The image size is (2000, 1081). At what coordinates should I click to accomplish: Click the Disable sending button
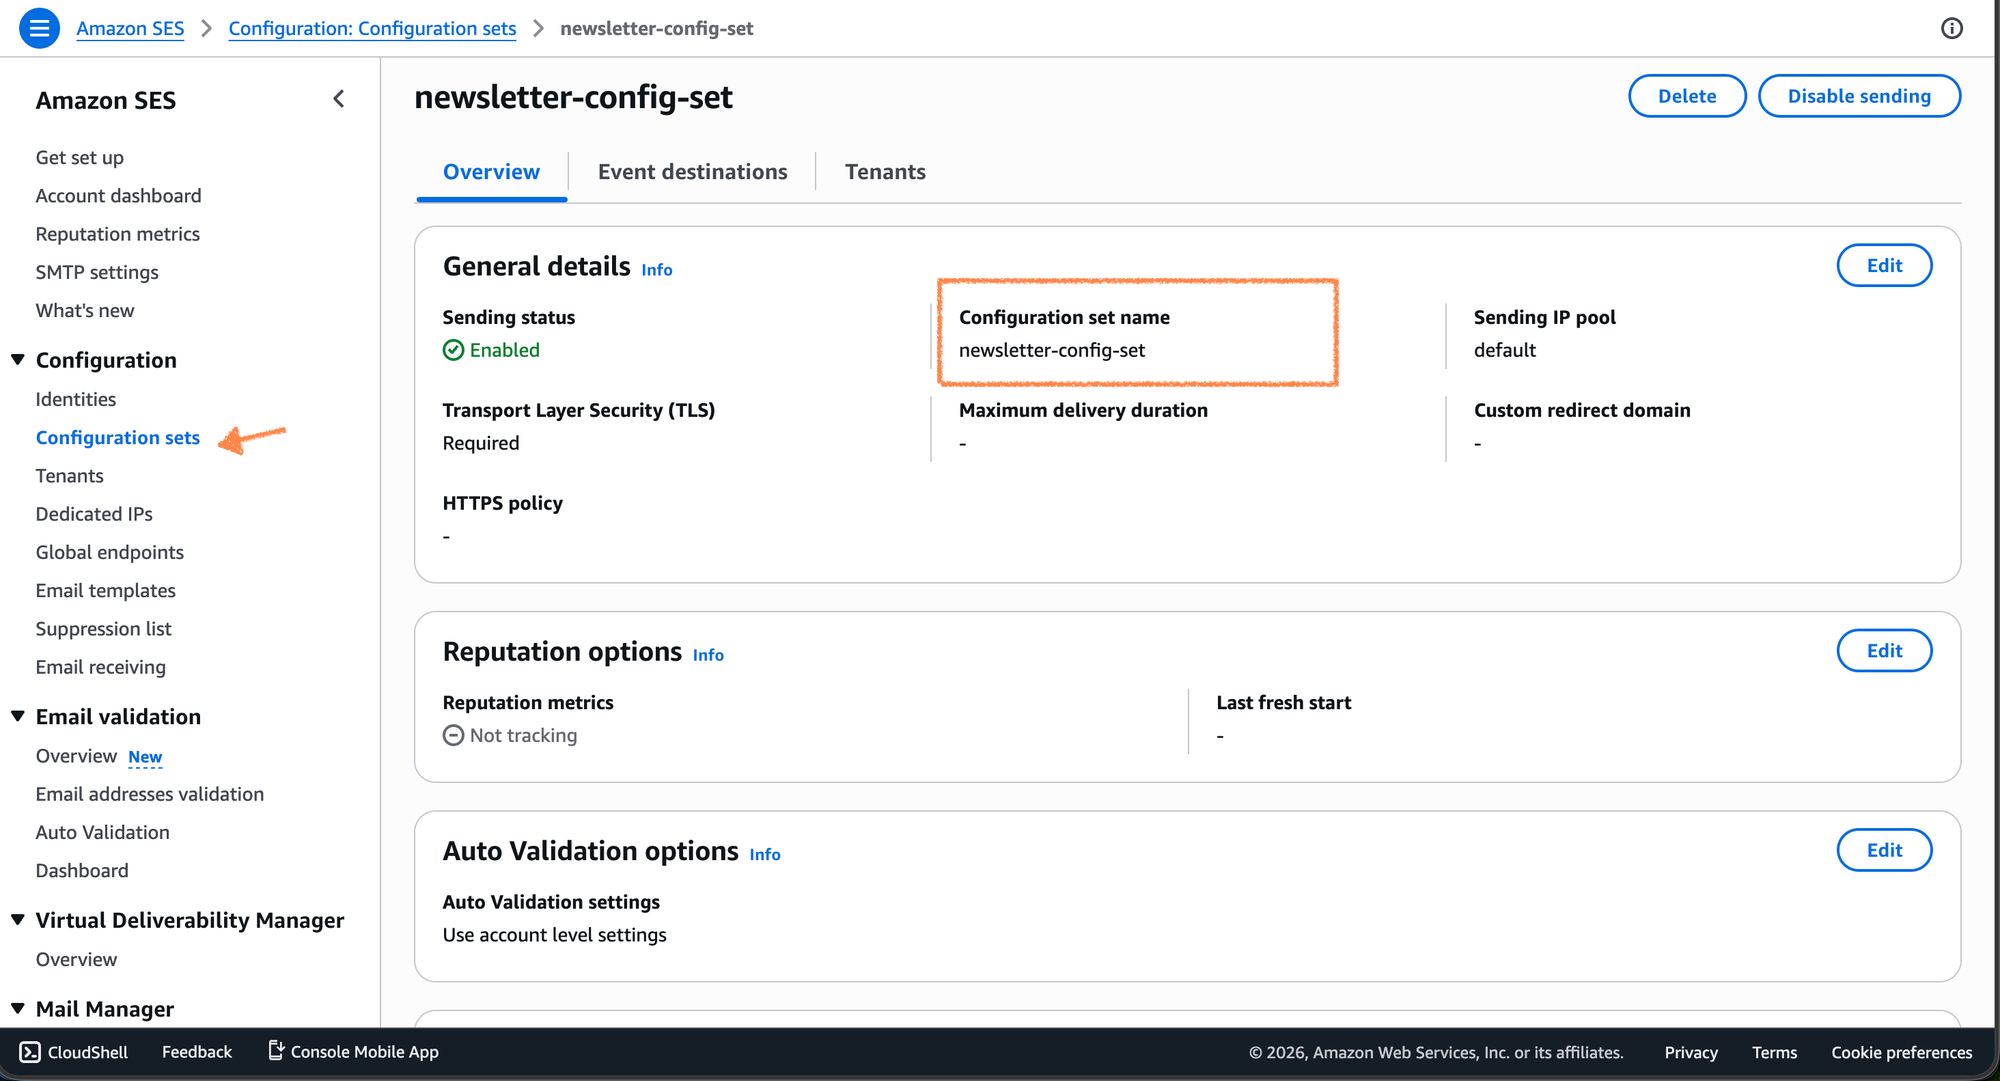pyautogui.click(x=1859, y=96)
